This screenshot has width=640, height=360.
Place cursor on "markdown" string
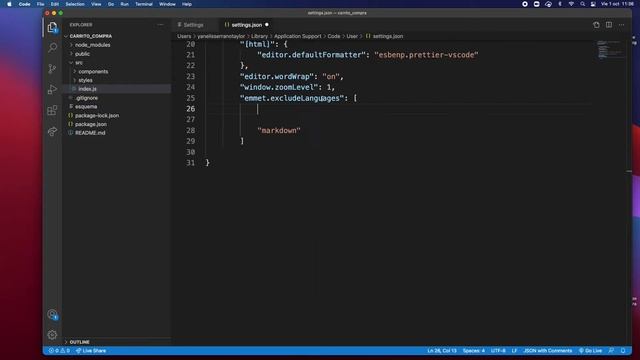(279, 131)
